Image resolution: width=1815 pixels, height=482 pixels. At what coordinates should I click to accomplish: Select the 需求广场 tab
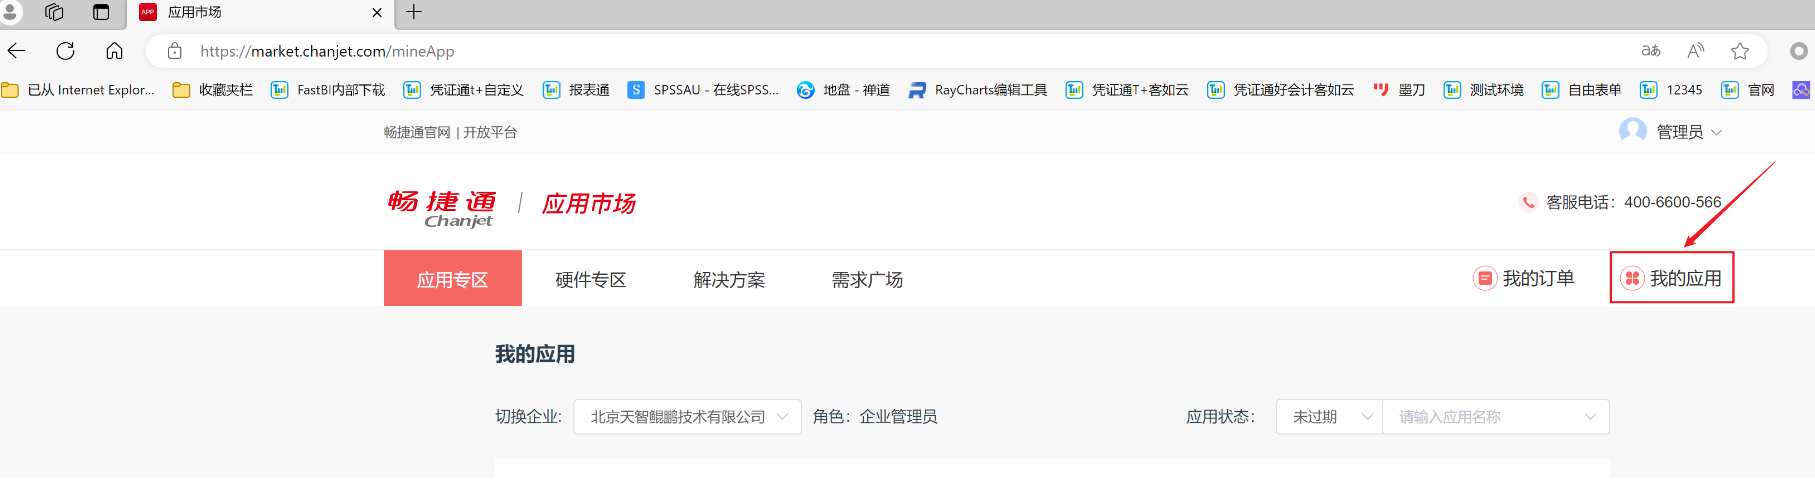(867, 280)
